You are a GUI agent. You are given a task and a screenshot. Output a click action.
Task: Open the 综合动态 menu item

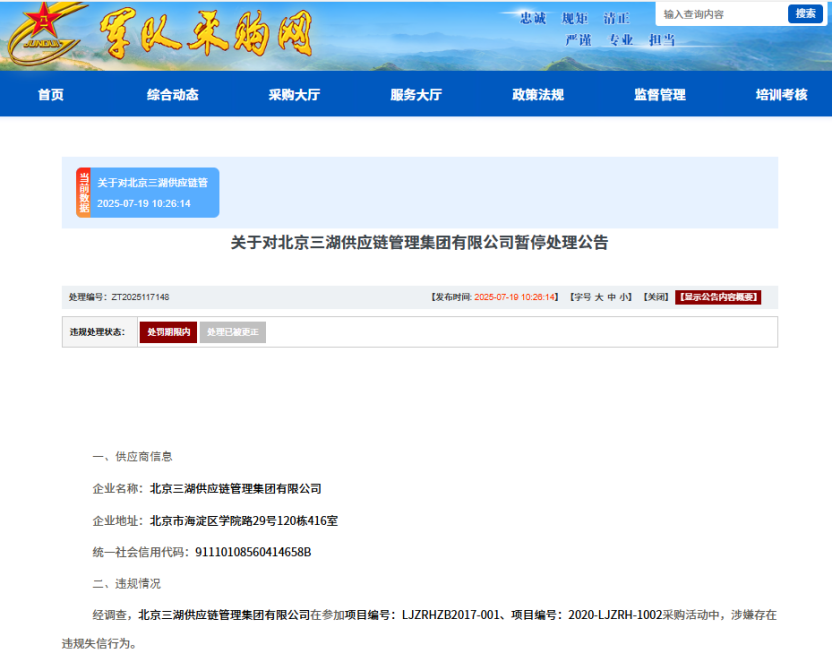click(172, 94)
